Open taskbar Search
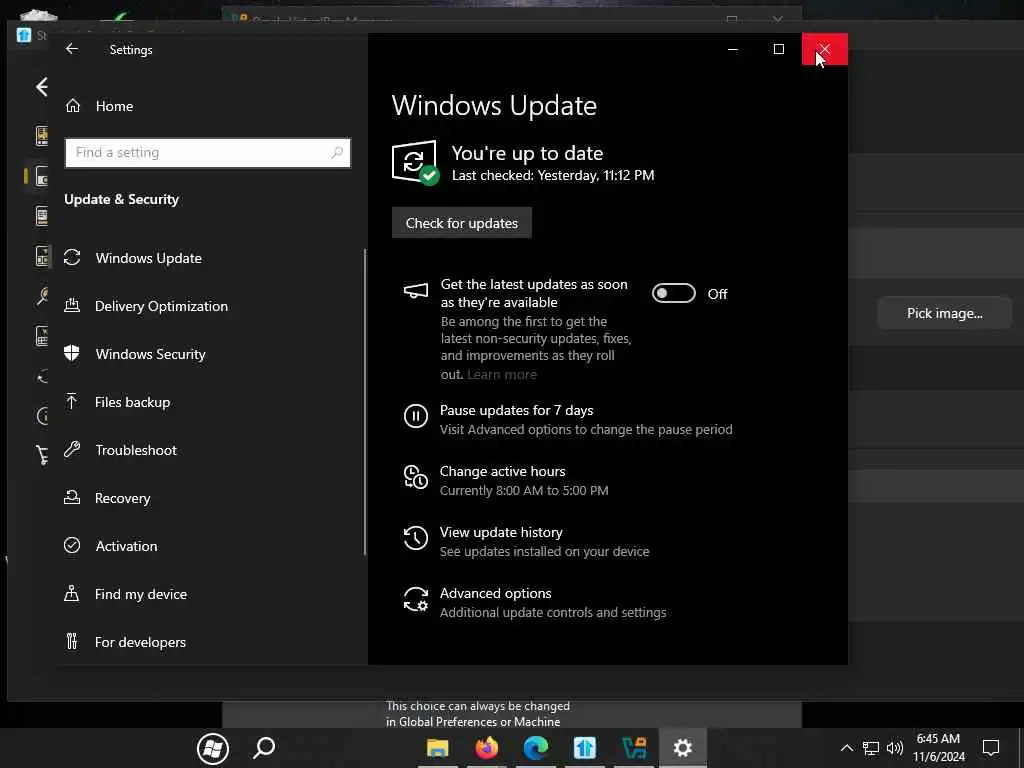The height and width of the screenshot is (768, 1024). point(264,748)
